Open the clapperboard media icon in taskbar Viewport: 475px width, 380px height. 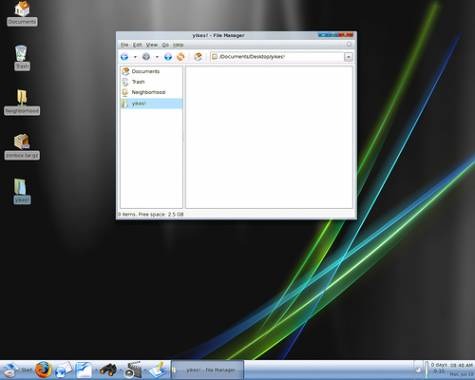(133, 370)
